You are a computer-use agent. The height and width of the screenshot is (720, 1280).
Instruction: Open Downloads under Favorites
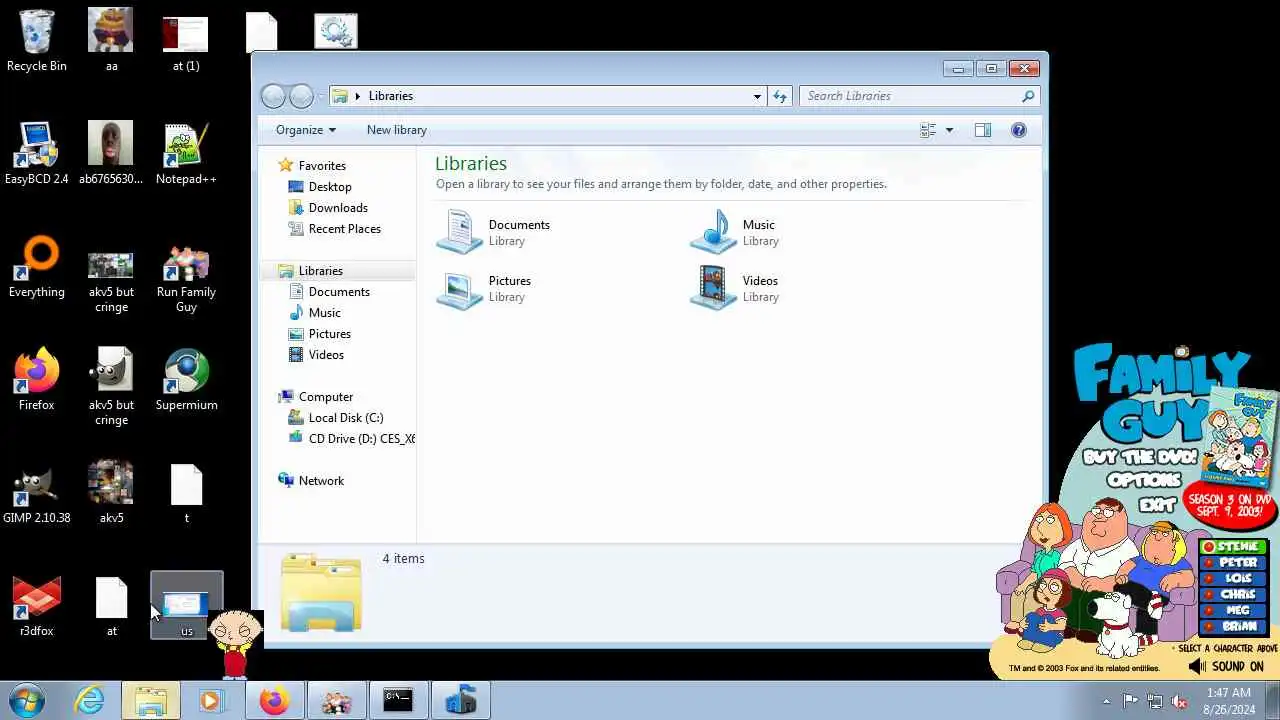(x=338, y=208)
